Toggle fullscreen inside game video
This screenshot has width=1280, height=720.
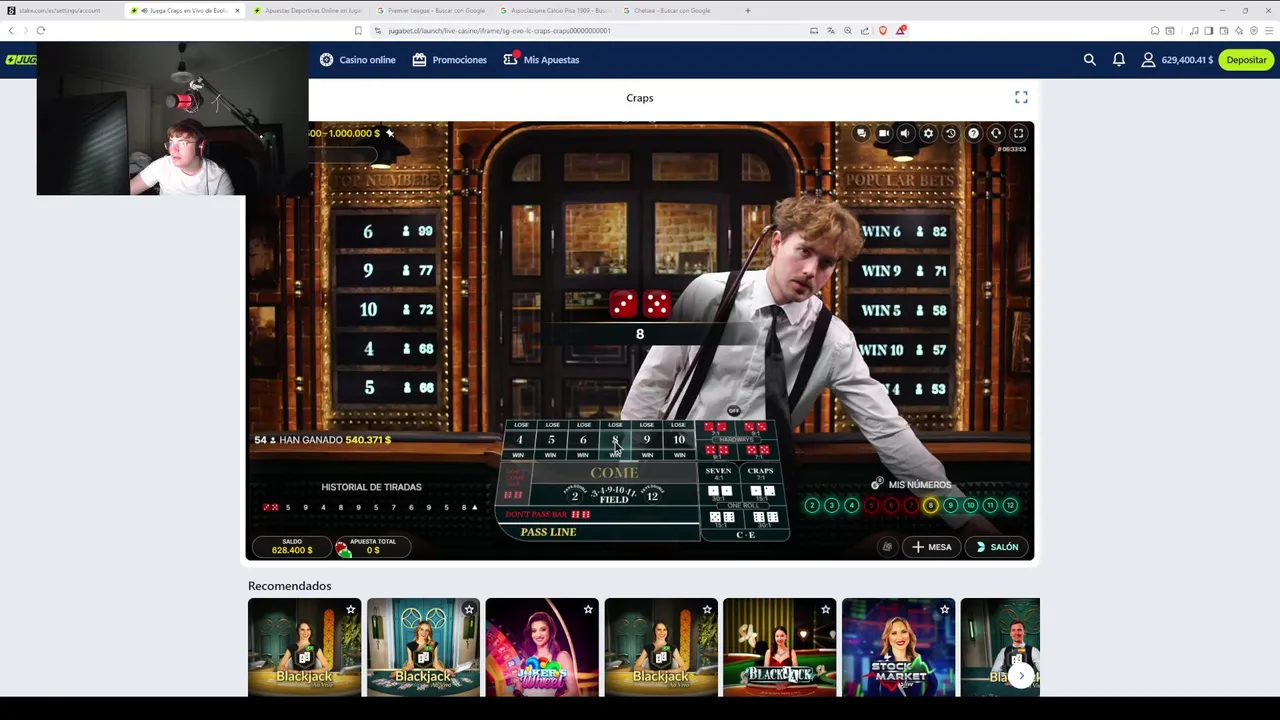click(x=1018, y=133)
